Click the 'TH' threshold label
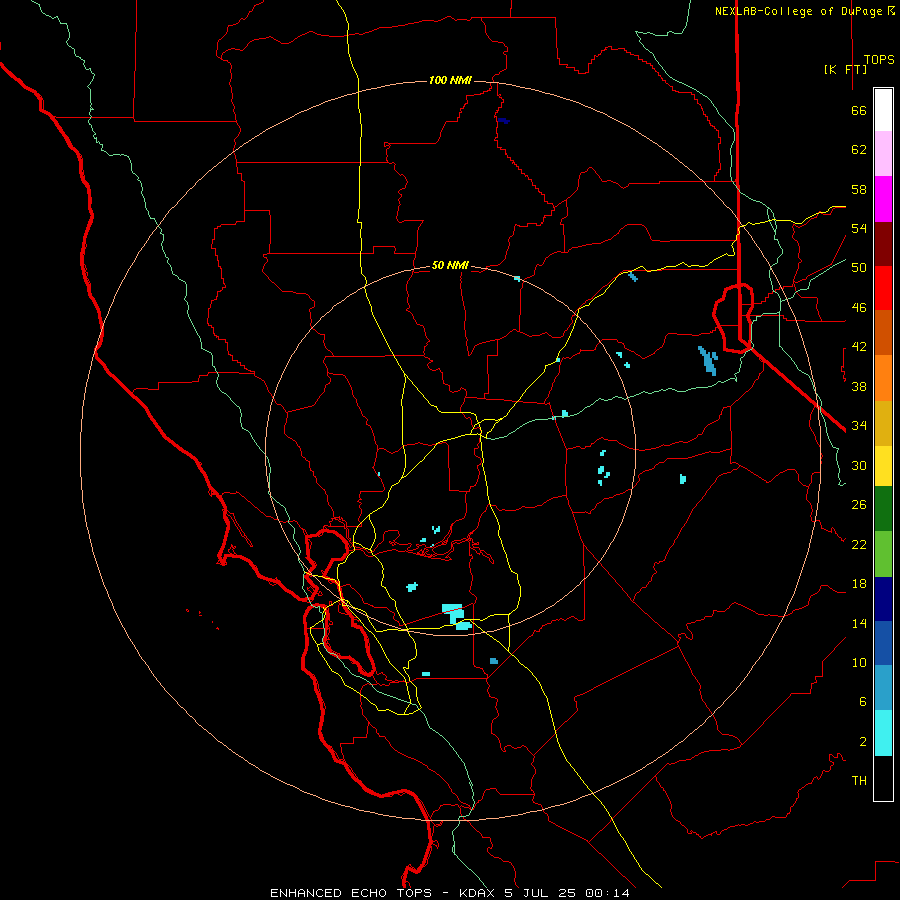The image size is (900, 900). point(859,781)
